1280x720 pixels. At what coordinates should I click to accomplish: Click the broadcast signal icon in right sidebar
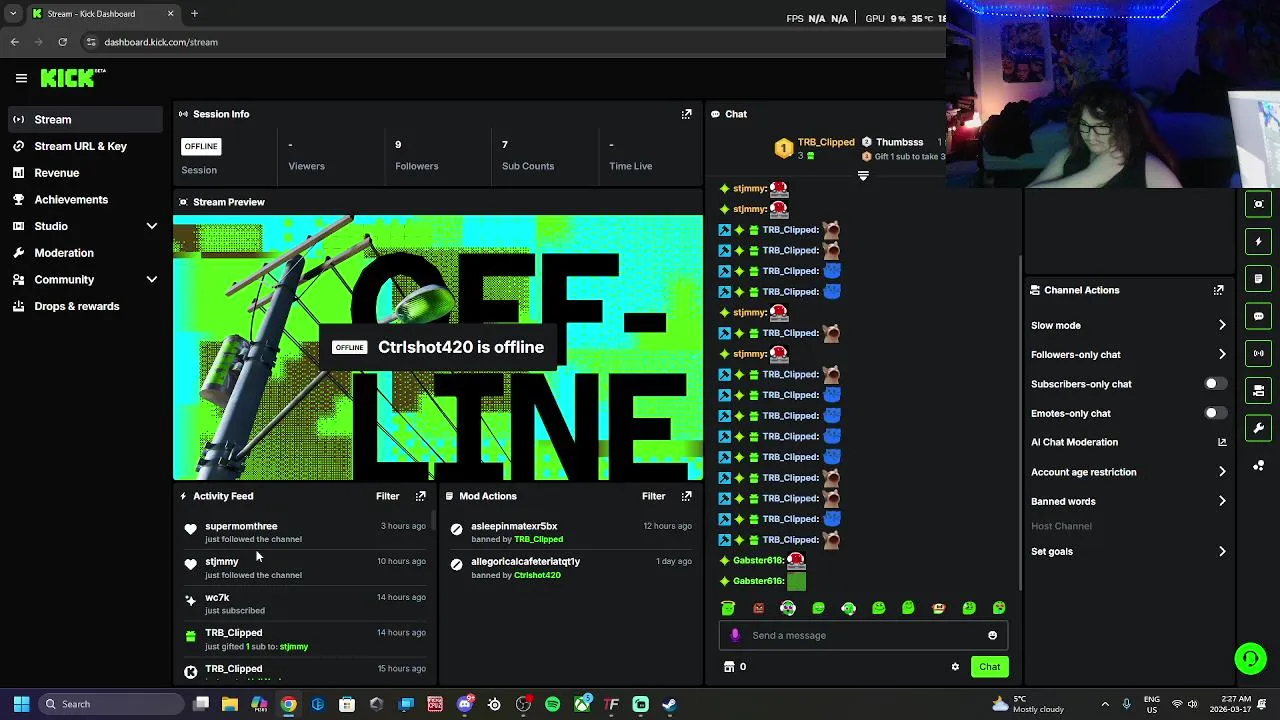(x=1258, y=353)
